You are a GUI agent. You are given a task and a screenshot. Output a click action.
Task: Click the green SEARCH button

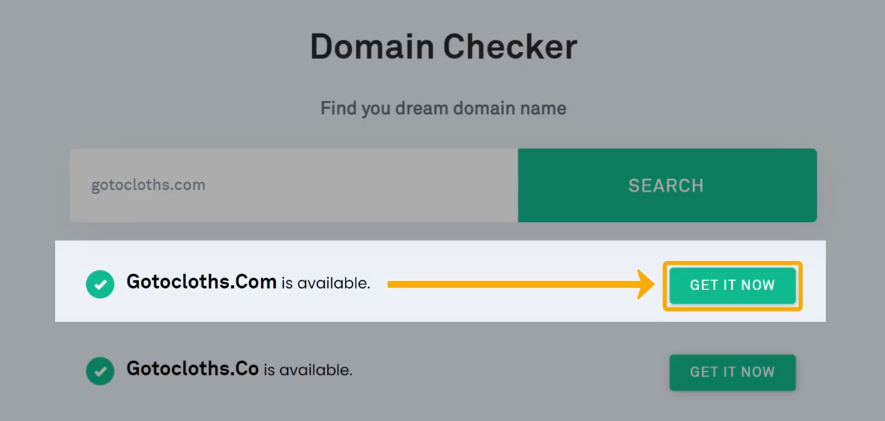667,185
